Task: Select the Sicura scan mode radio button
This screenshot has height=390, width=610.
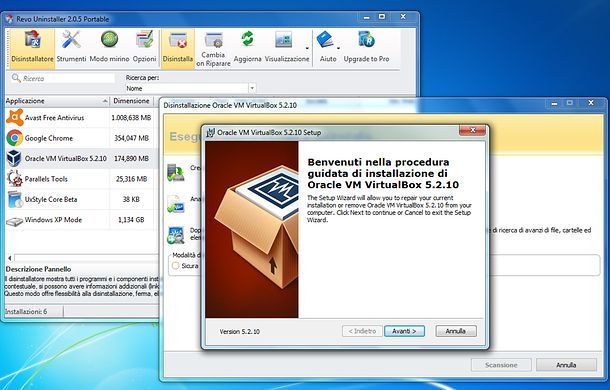Action: 175,266
